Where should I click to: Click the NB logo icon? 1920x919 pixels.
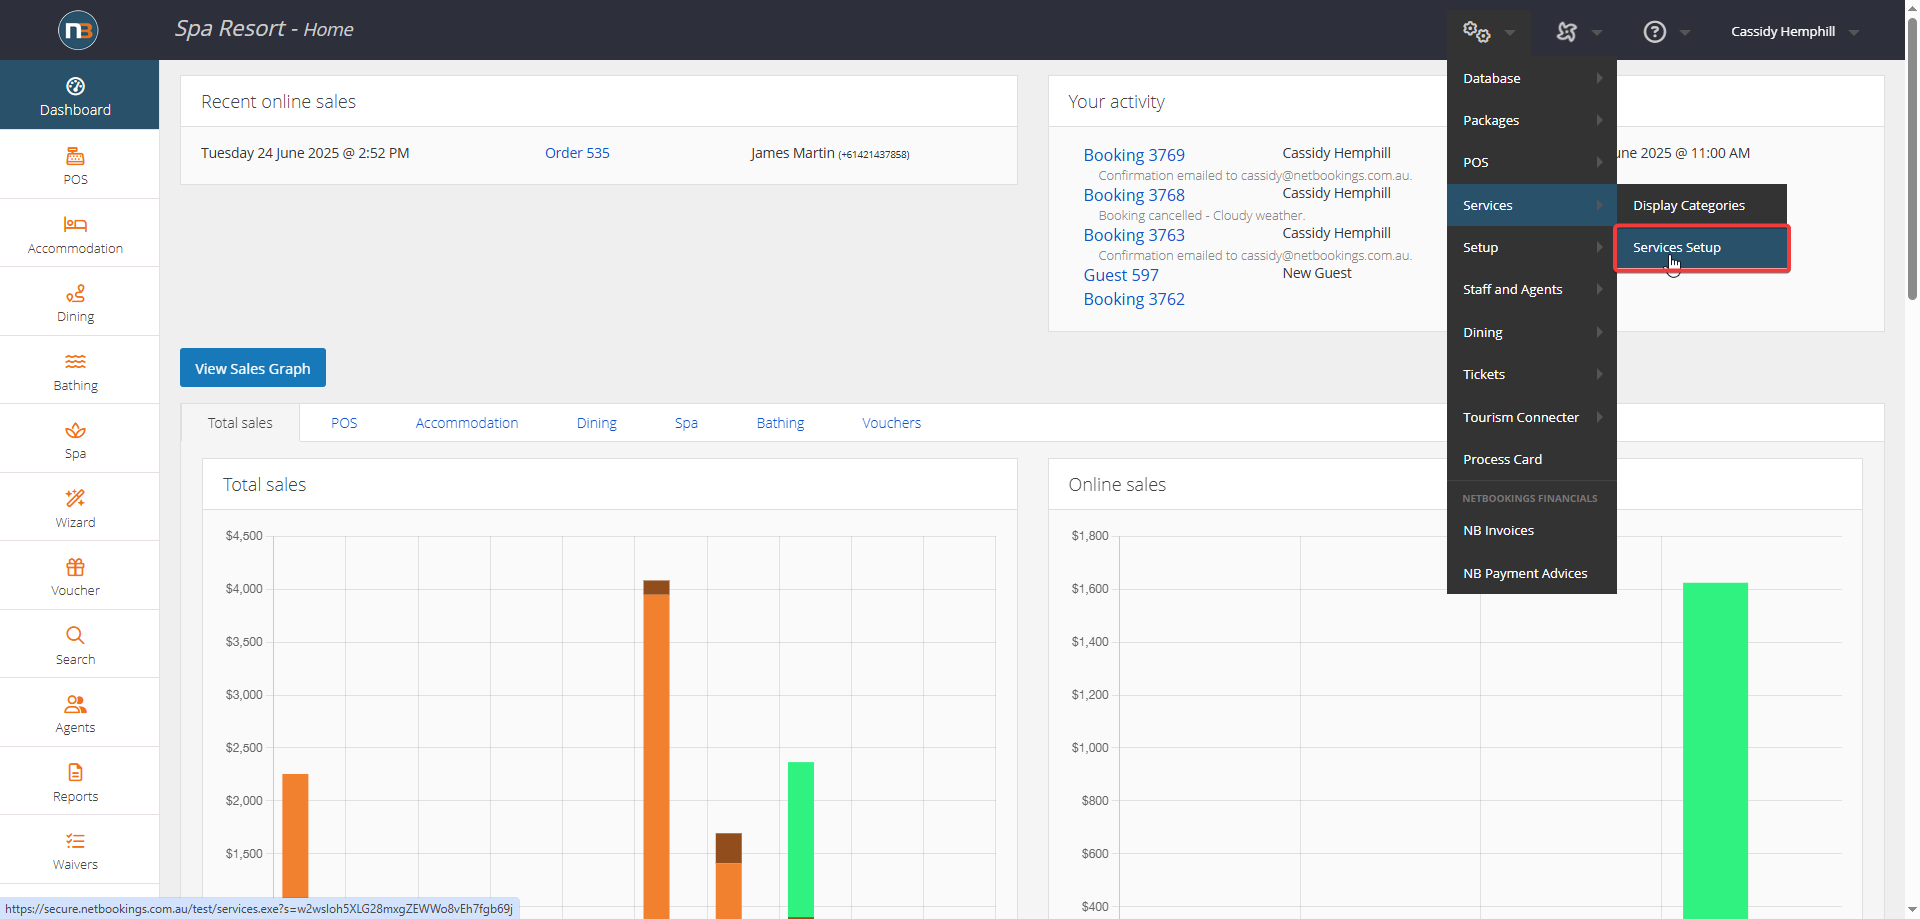point(78,30)
